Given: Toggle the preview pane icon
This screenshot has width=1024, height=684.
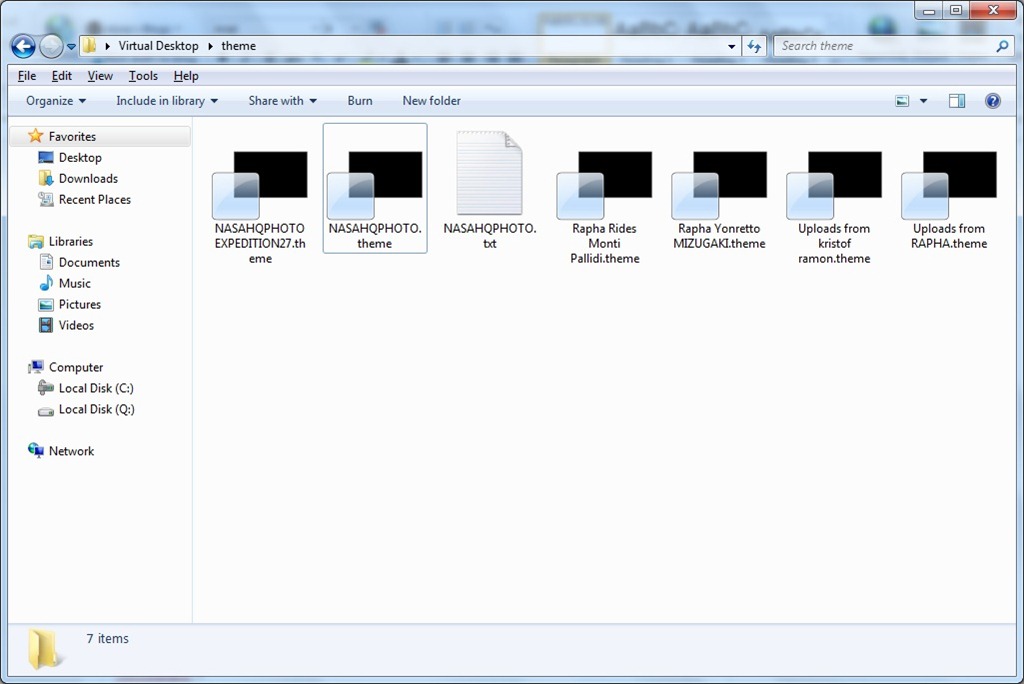Looking at the screenshot, I should [x=957, y=101].
